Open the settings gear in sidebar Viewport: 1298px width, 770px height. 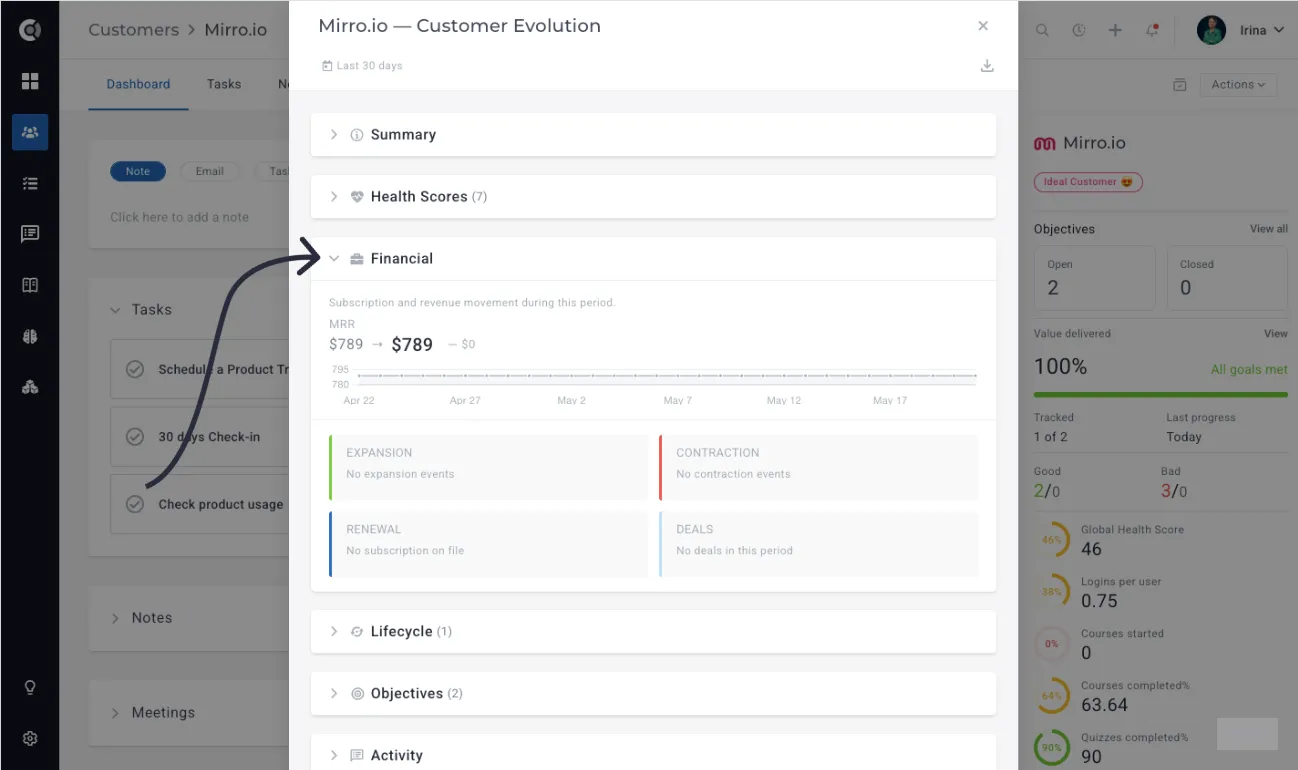(x=30, y=739)
